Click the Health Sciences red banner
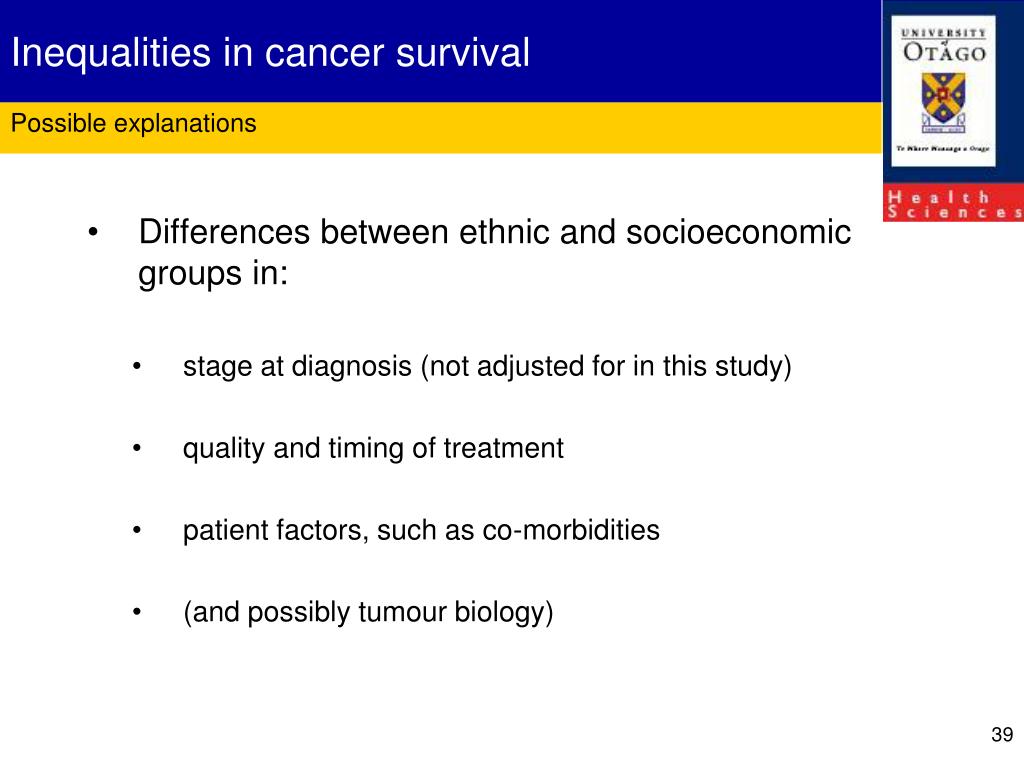 click(953, 203)
